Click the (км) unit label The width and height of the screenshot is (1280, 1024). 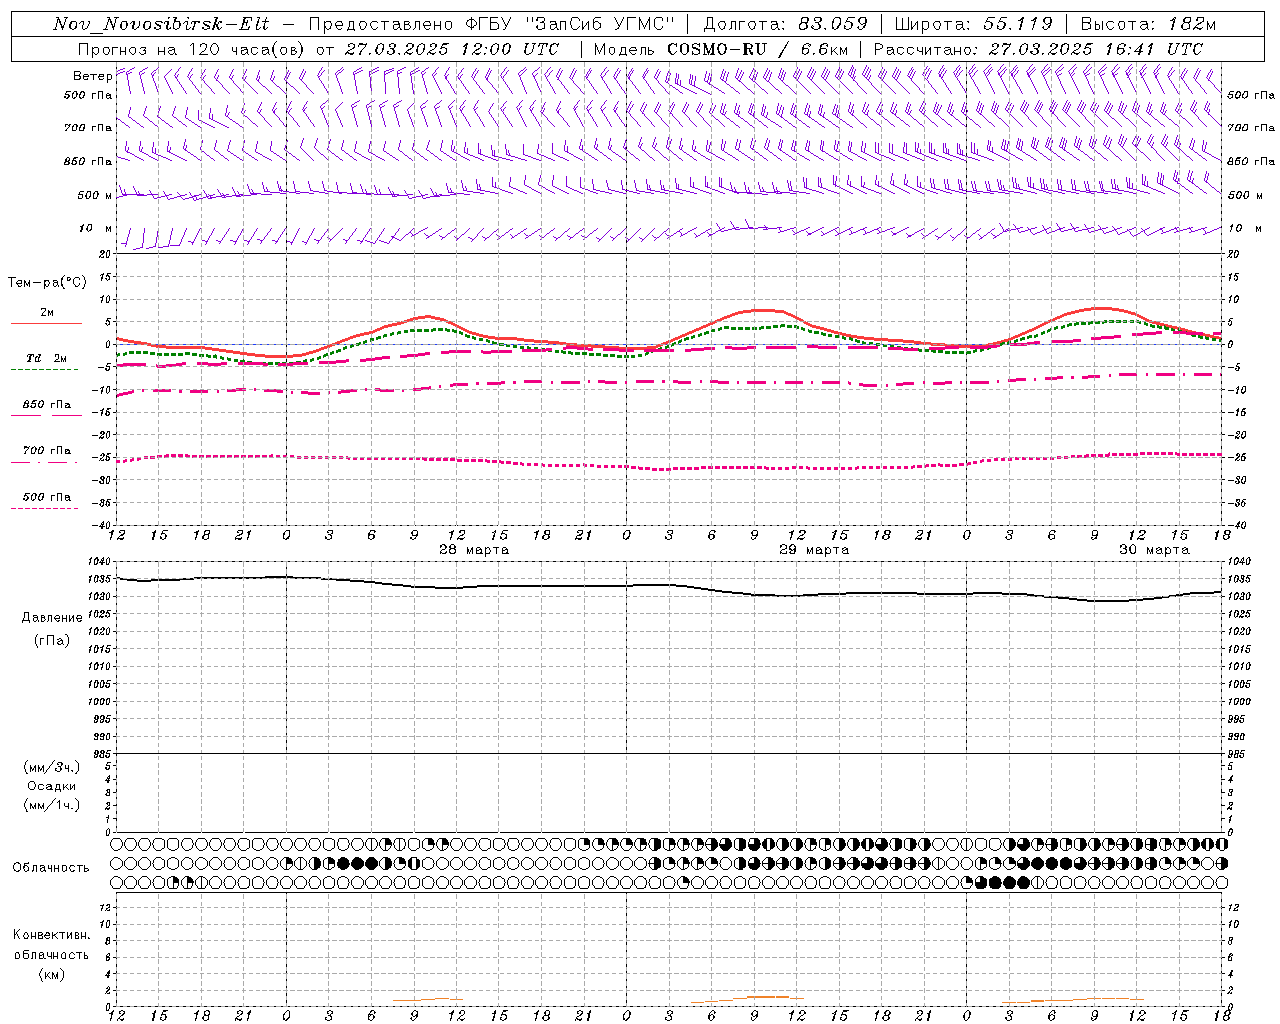[52, 974]
